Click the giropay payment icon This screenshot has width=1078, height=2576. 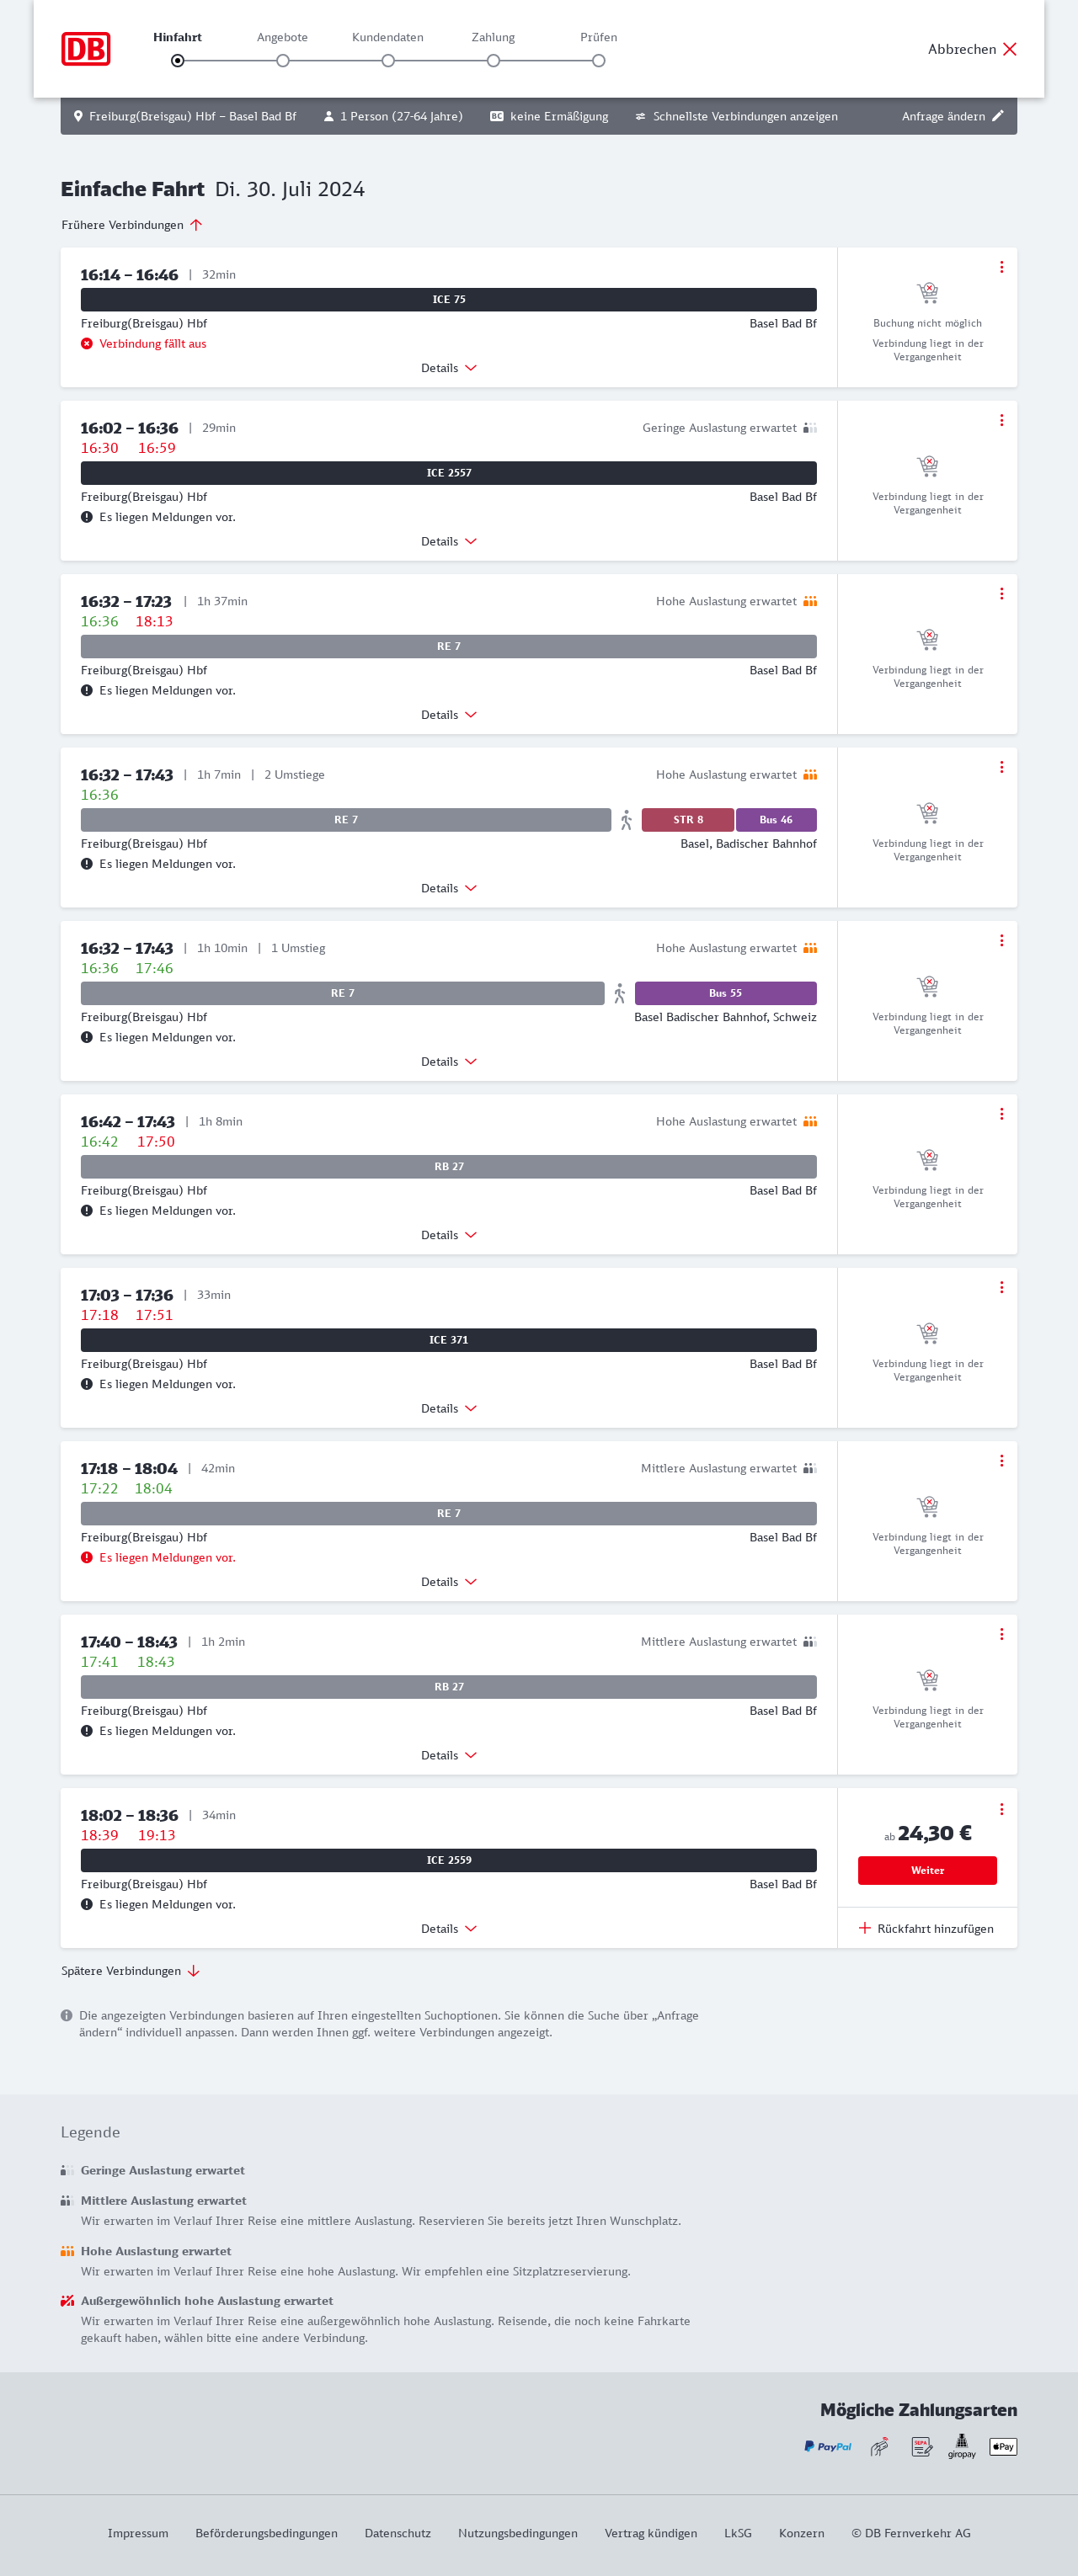click(x=961, y=2446)
